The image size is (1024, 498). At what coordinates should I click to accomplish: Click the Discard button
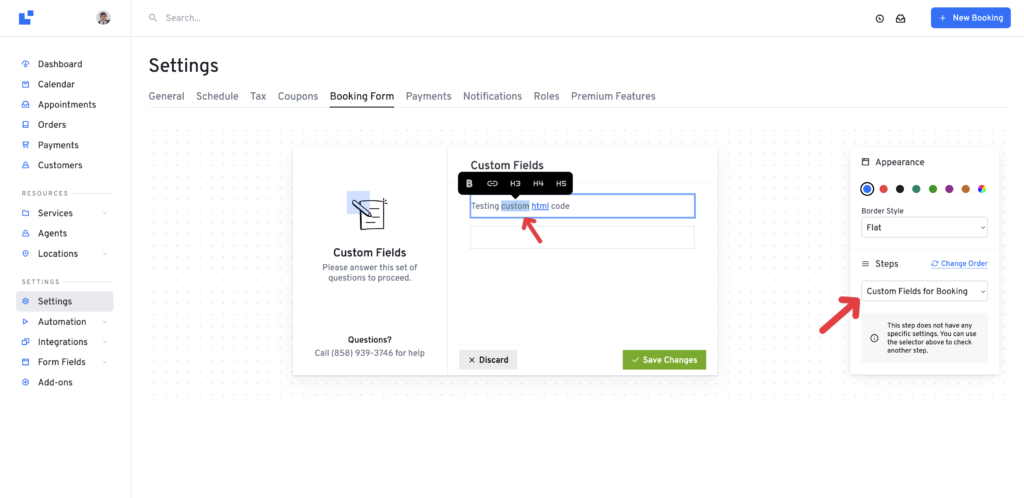[488, 360]
